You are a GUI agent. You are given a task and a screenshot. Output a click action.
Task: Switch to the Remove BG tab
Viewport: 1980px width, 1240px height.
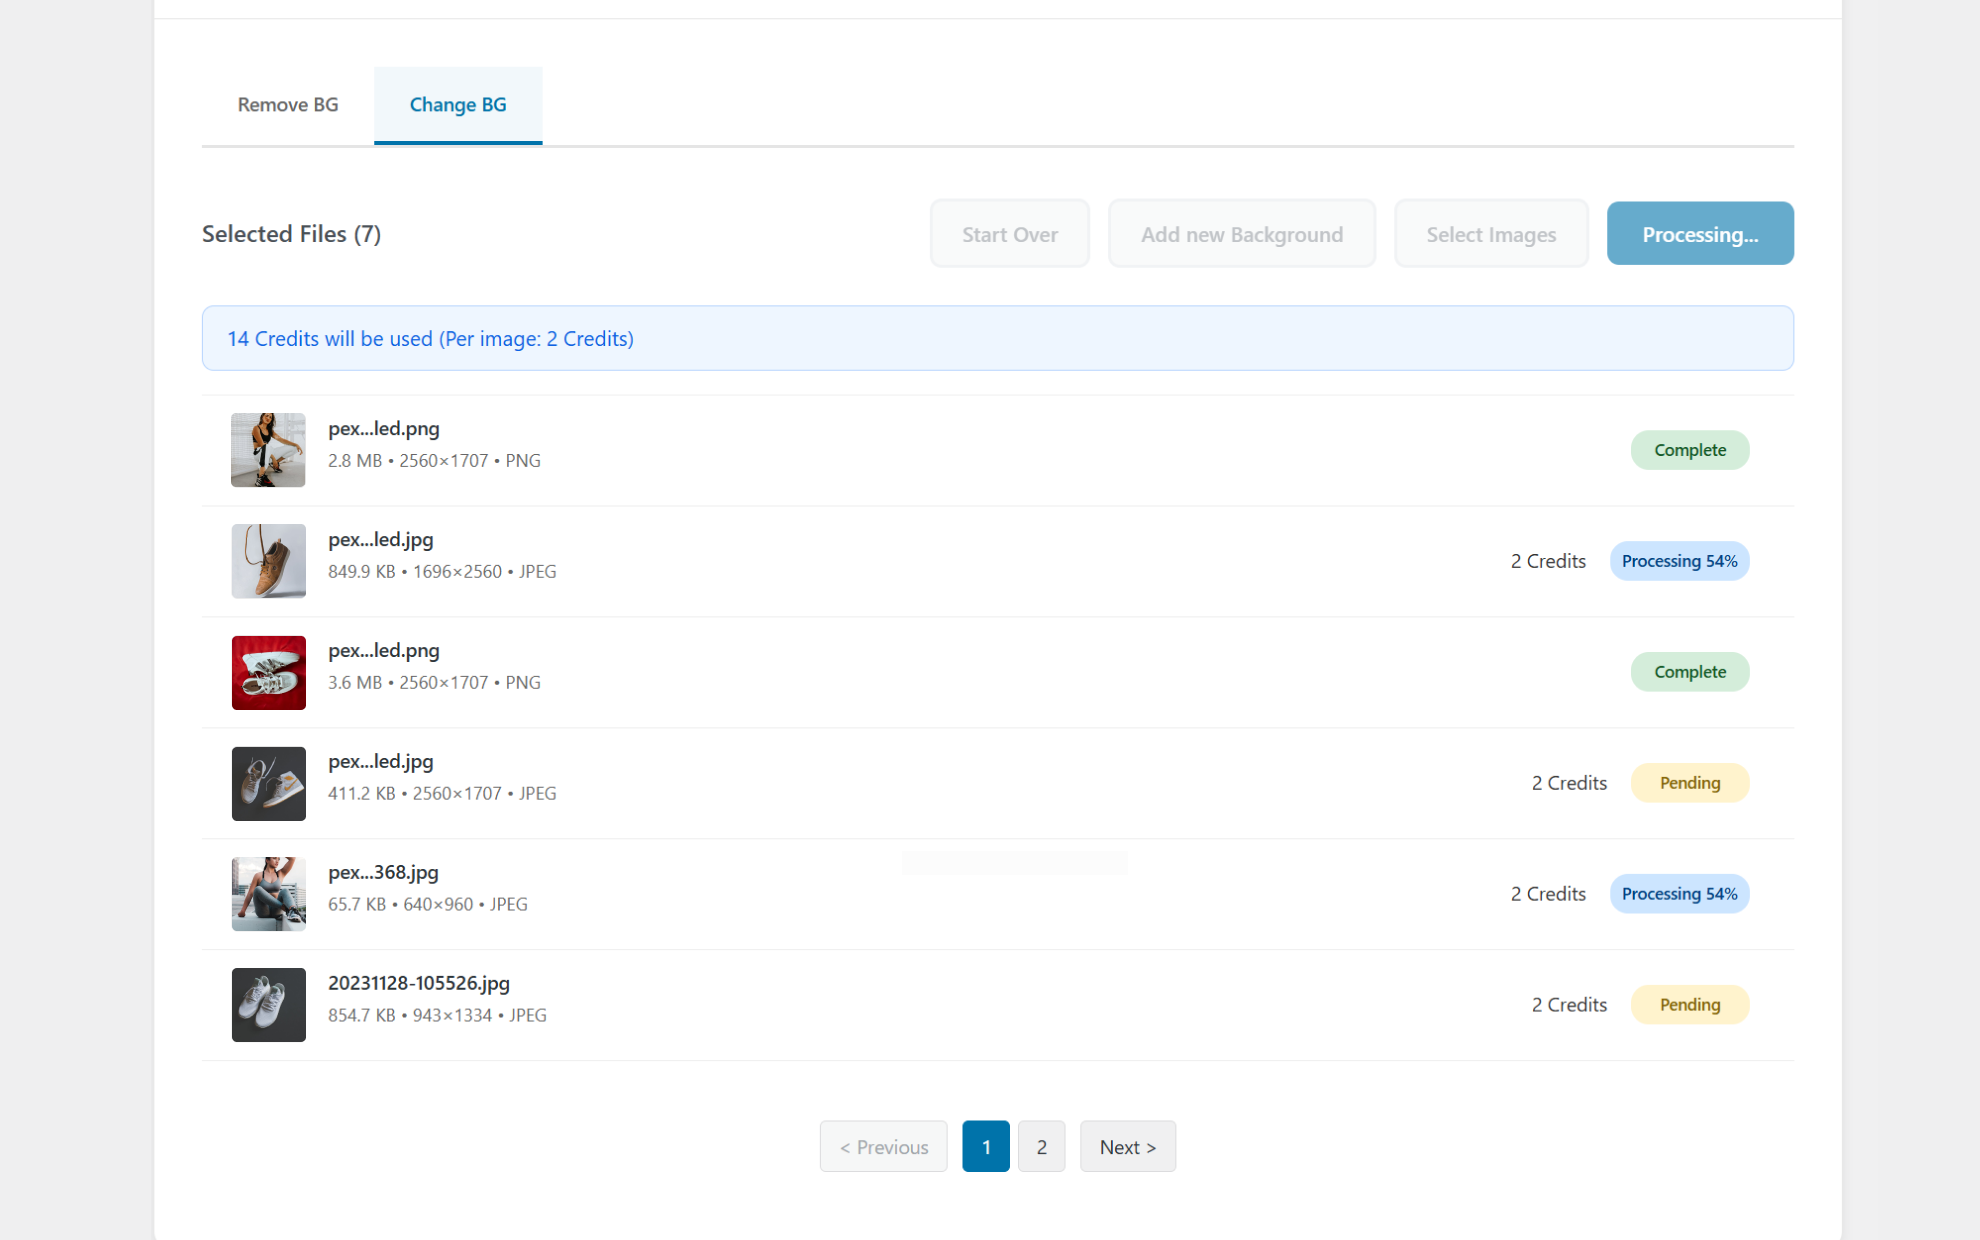288,105
